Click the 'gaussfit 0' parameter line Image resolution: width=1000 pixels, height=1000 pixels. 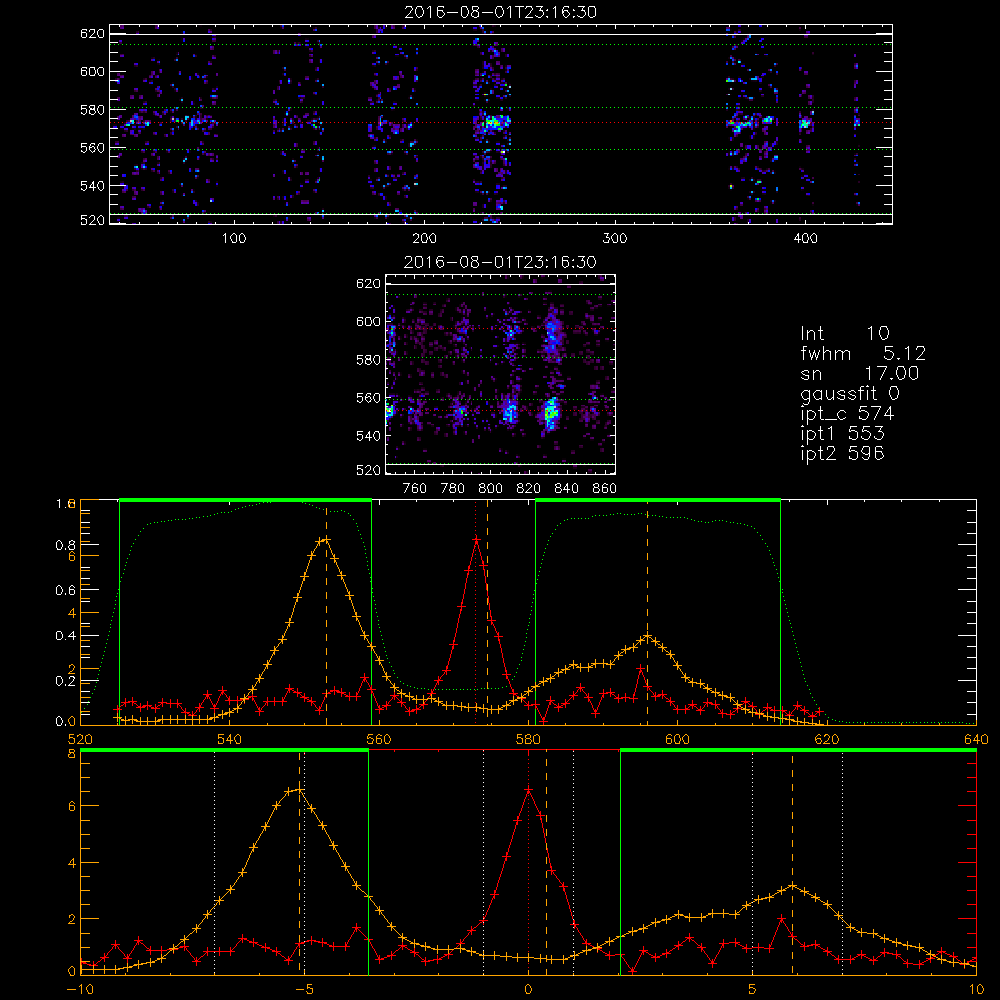pos(850,394)
